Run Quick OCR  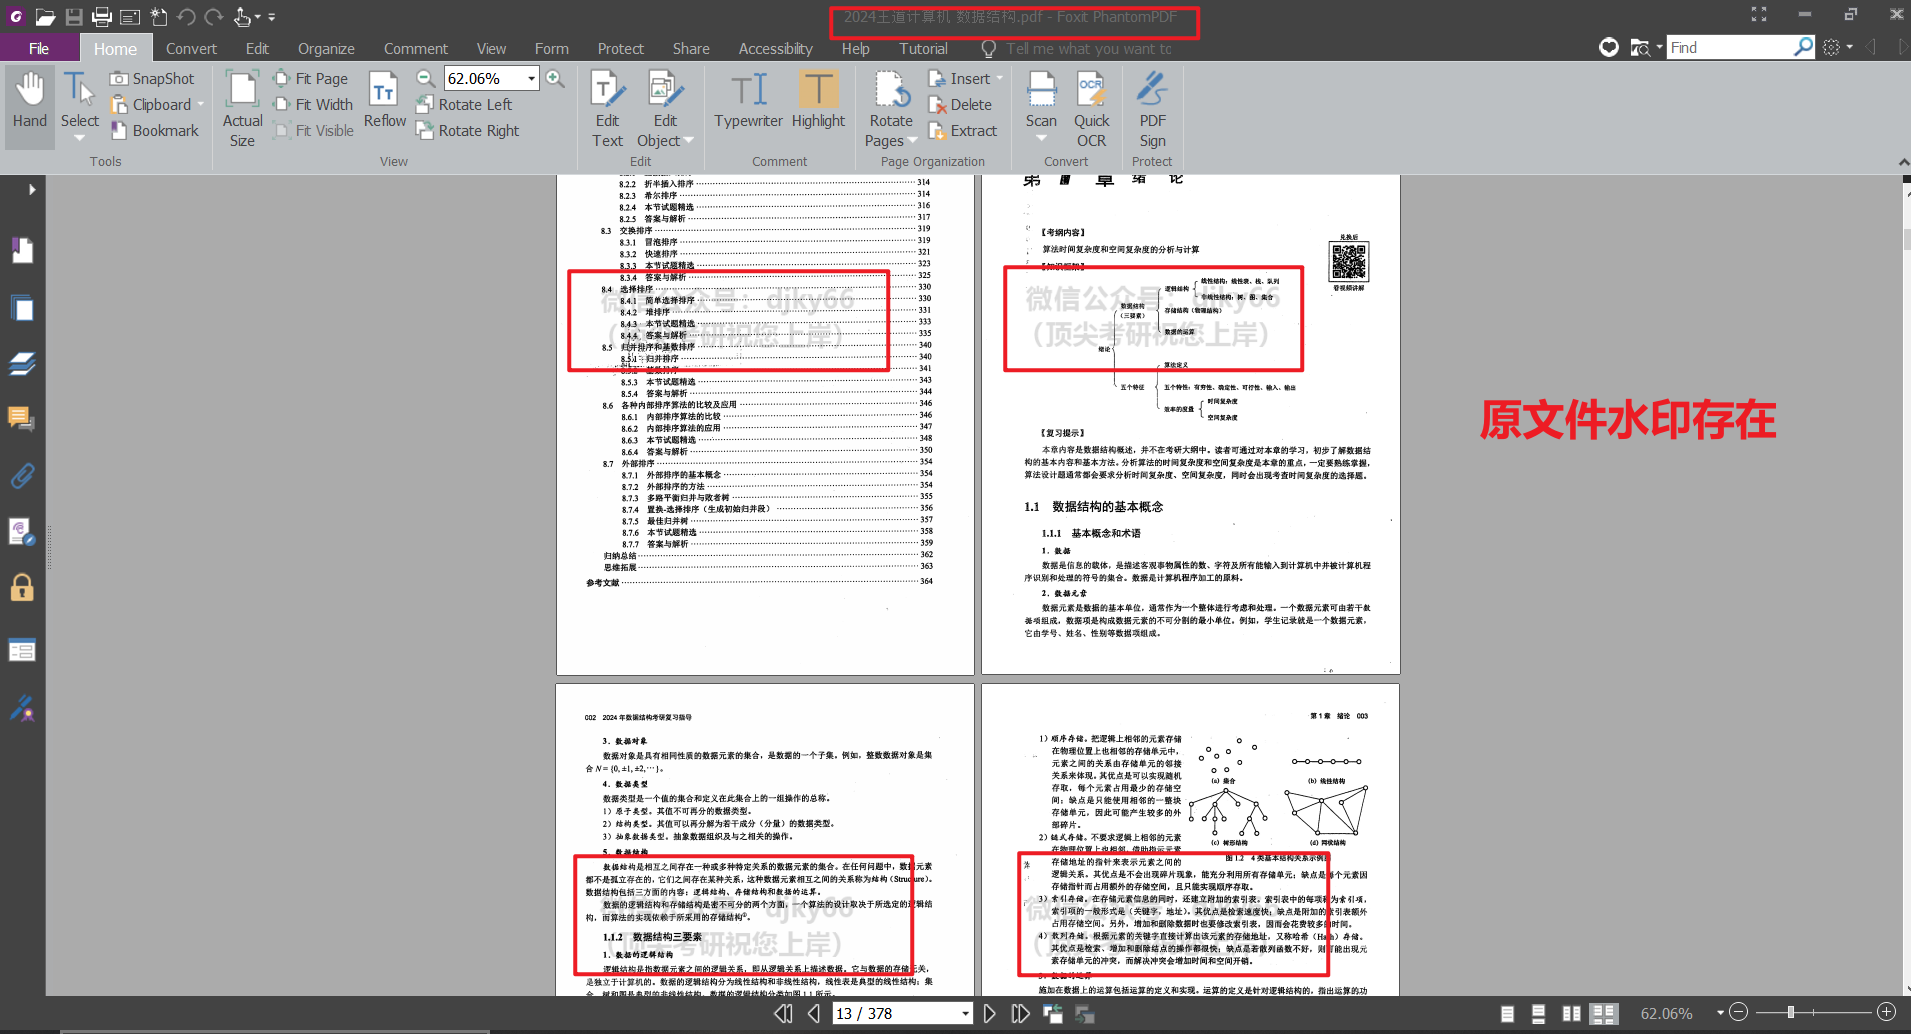(1091, 109)
